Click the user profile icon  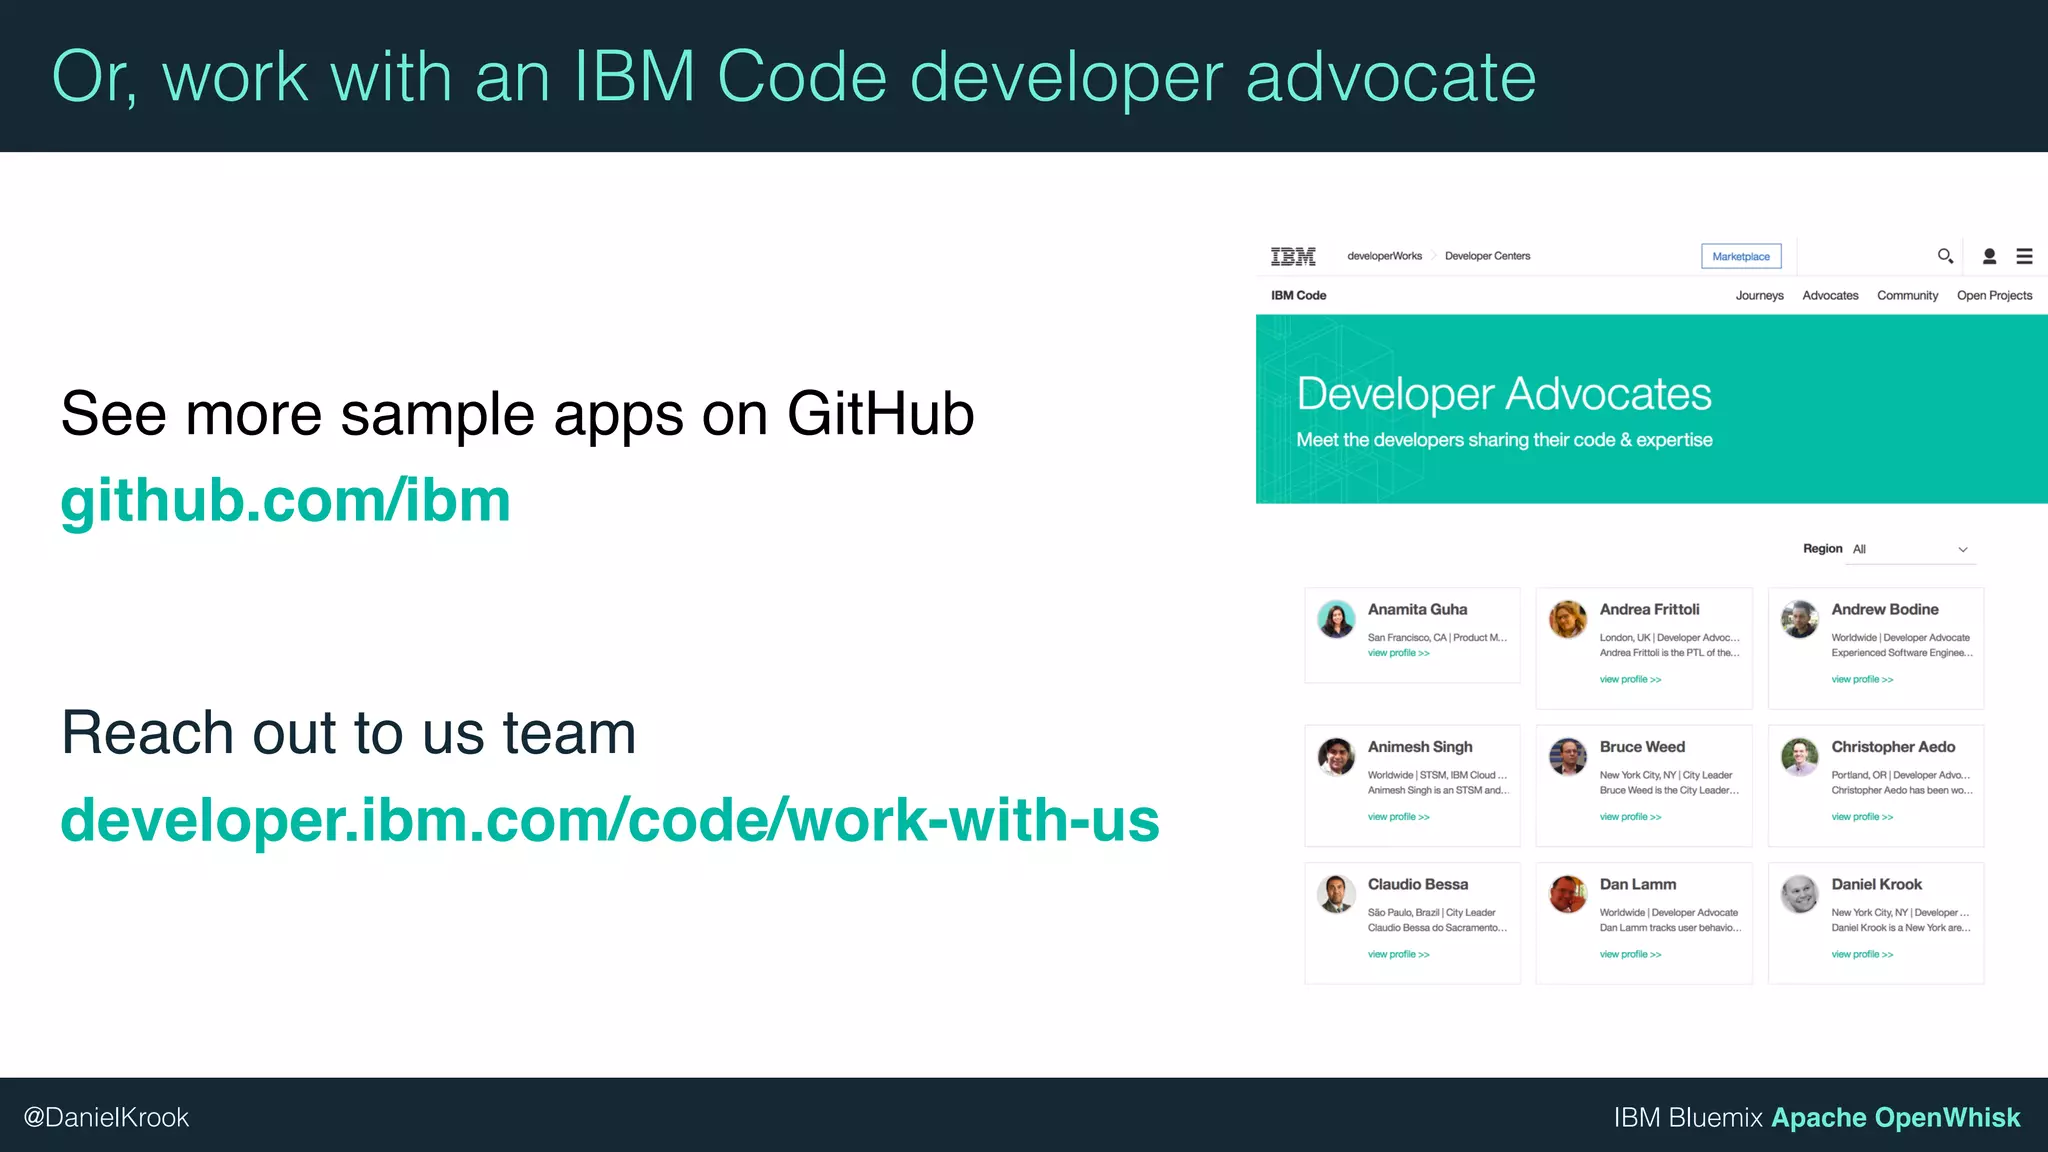(x=1989, y=256)
